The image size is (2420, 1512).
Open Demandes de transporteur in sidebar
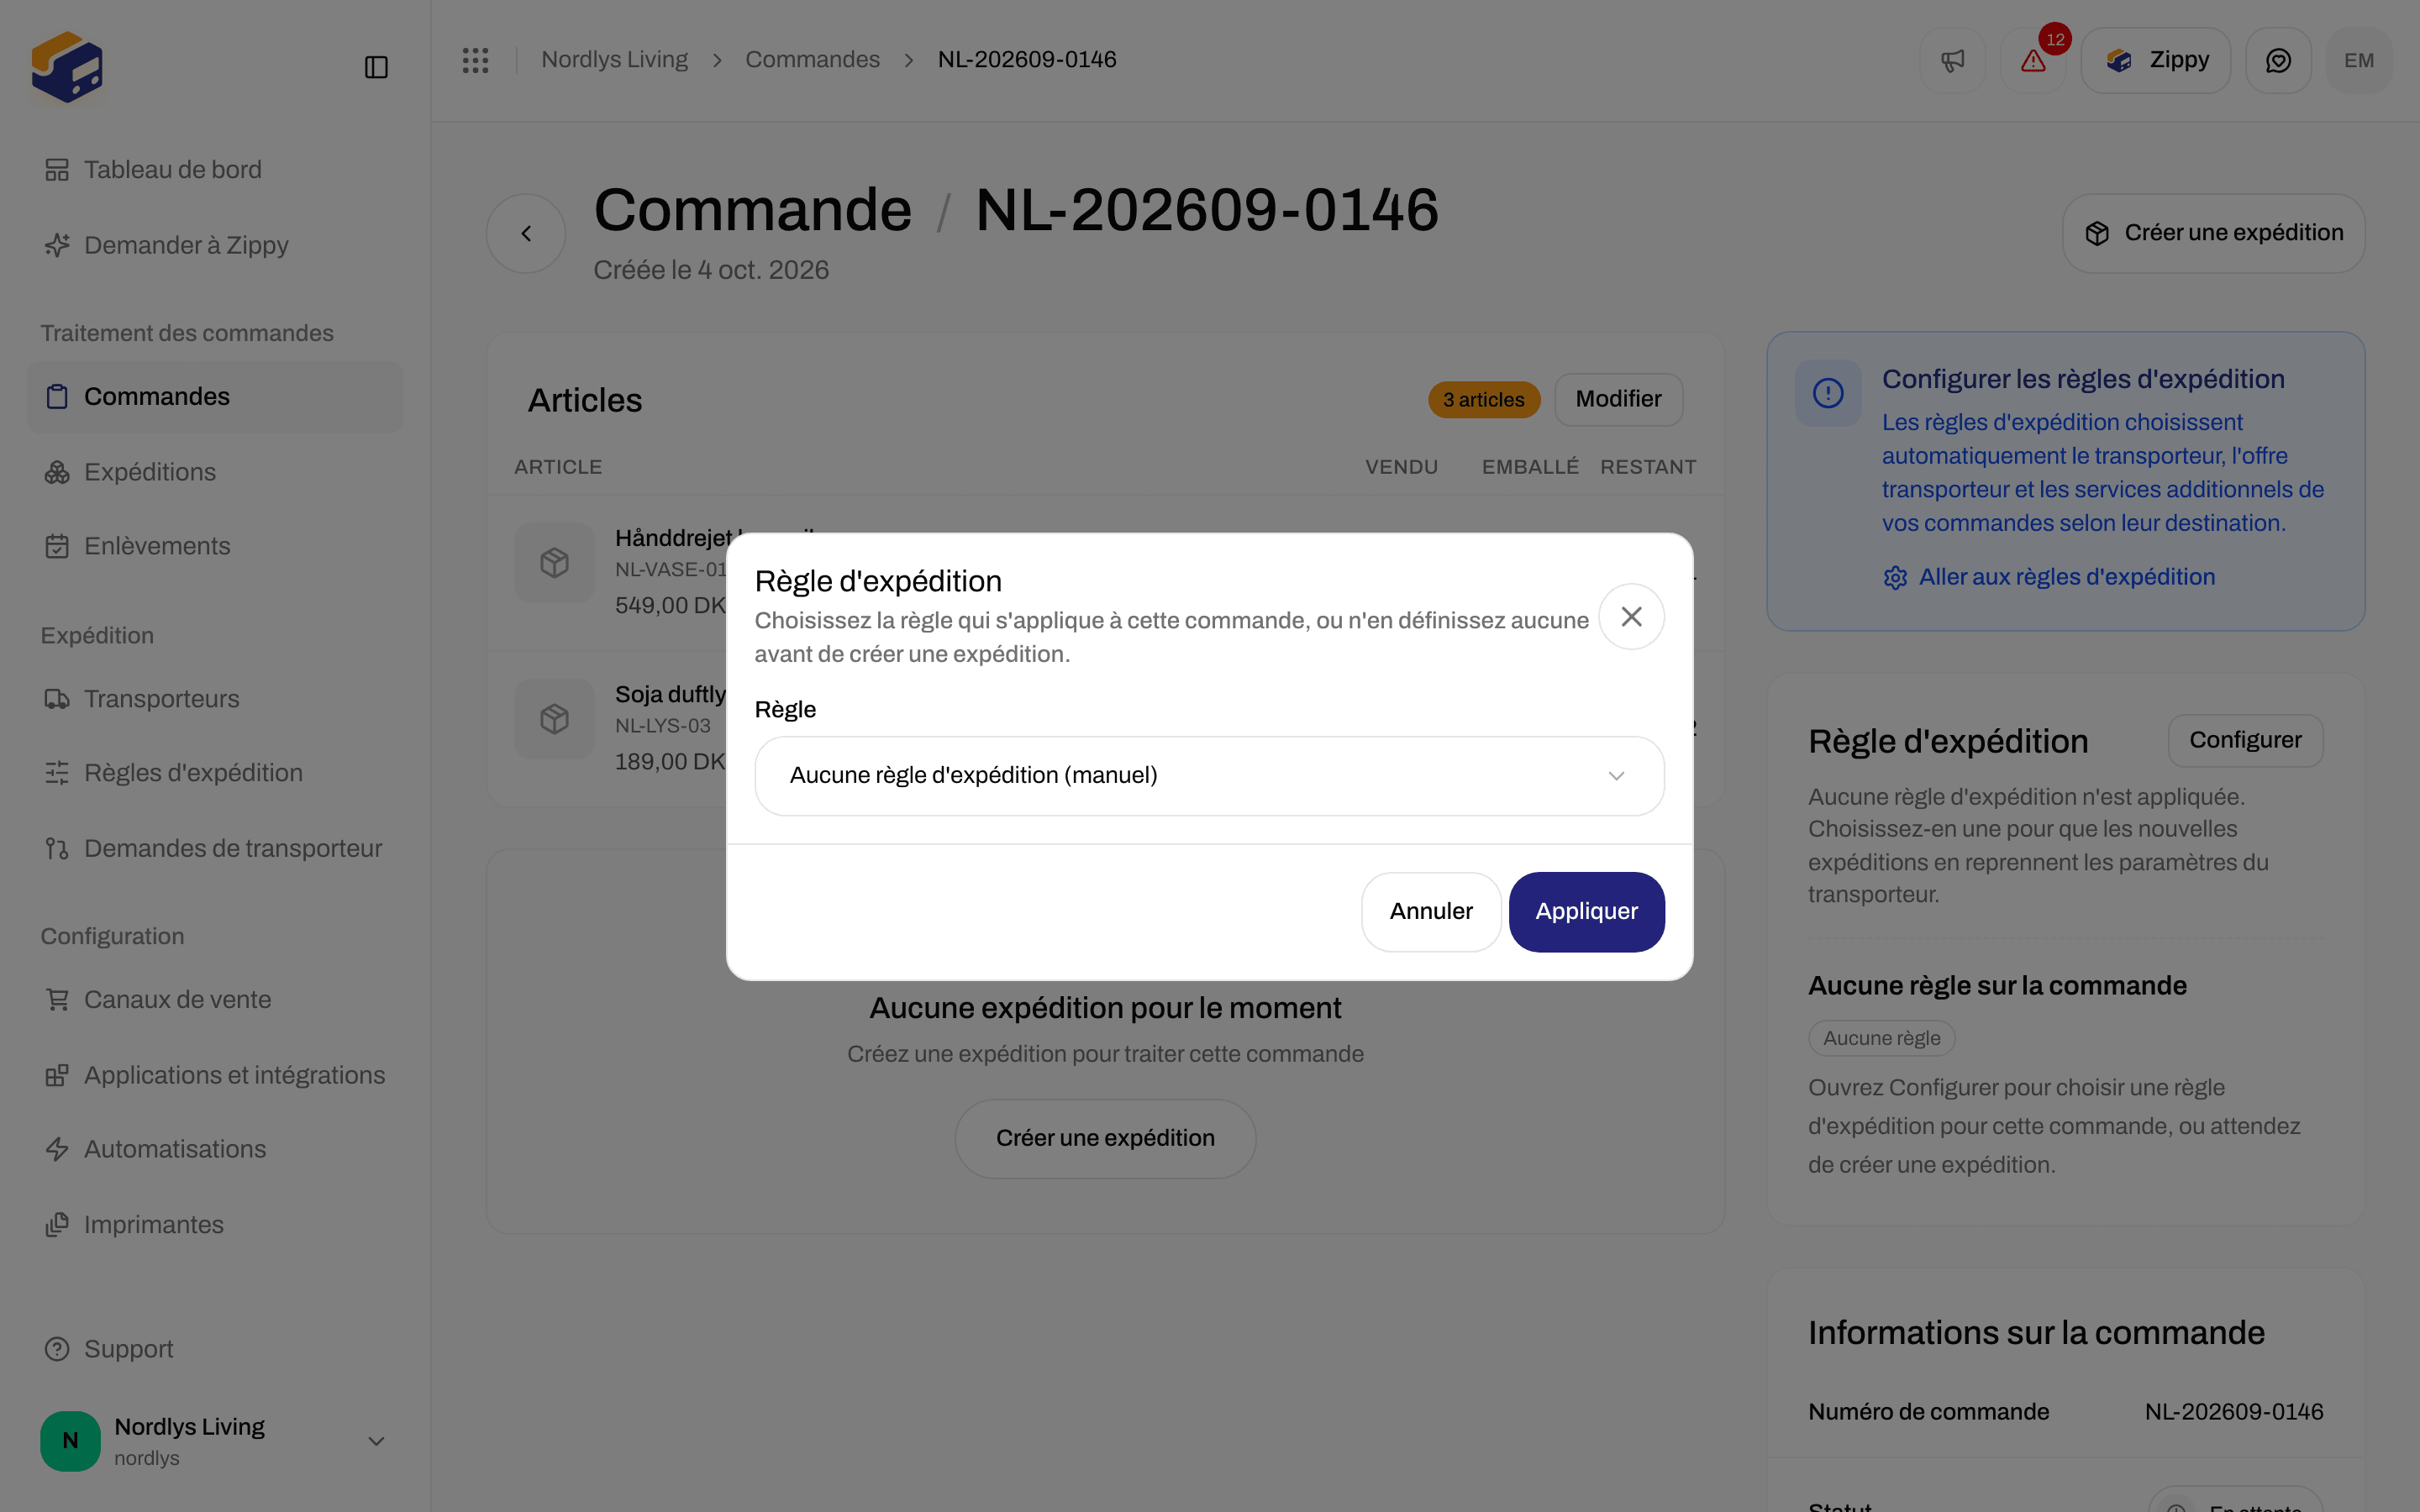tap(215, 849)
